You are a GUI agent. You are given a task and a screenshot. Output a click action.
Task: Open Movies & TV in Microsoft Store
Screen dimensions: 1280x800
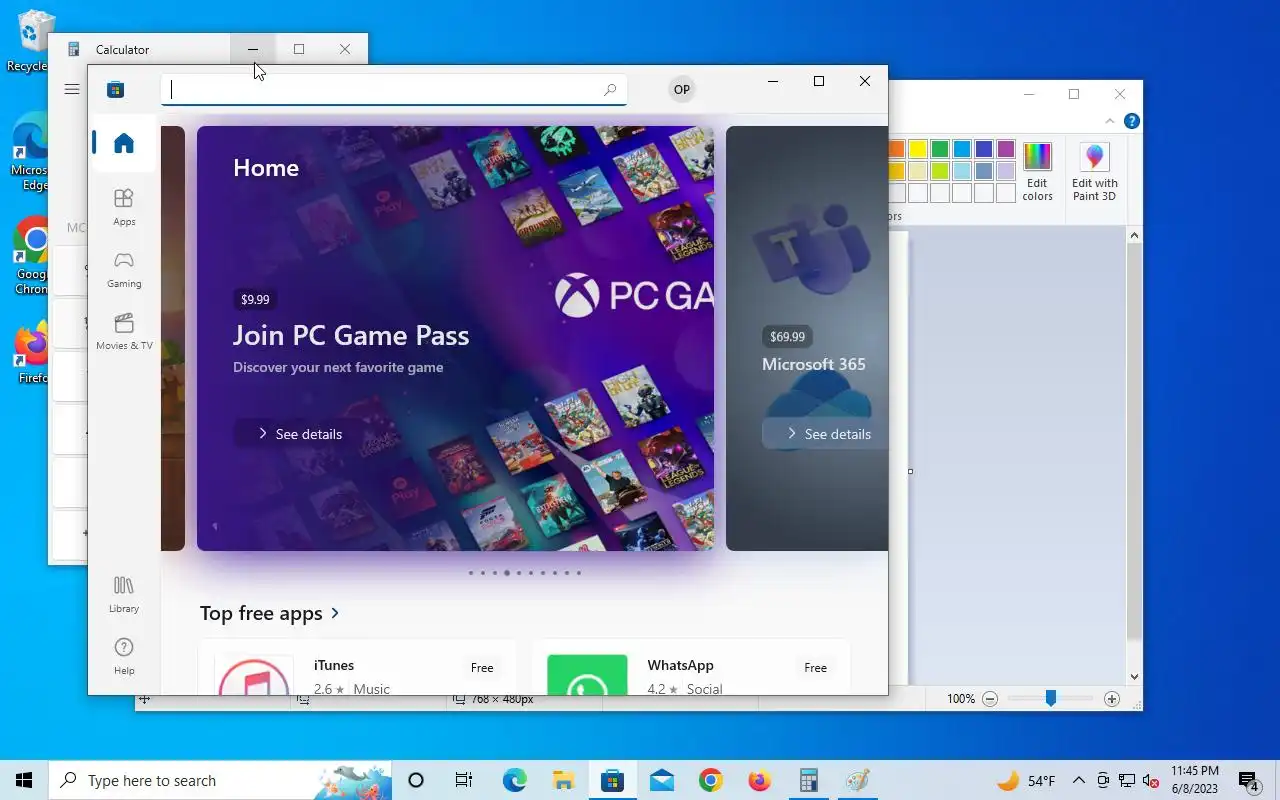pyautogui.click(x=124, y=331)
